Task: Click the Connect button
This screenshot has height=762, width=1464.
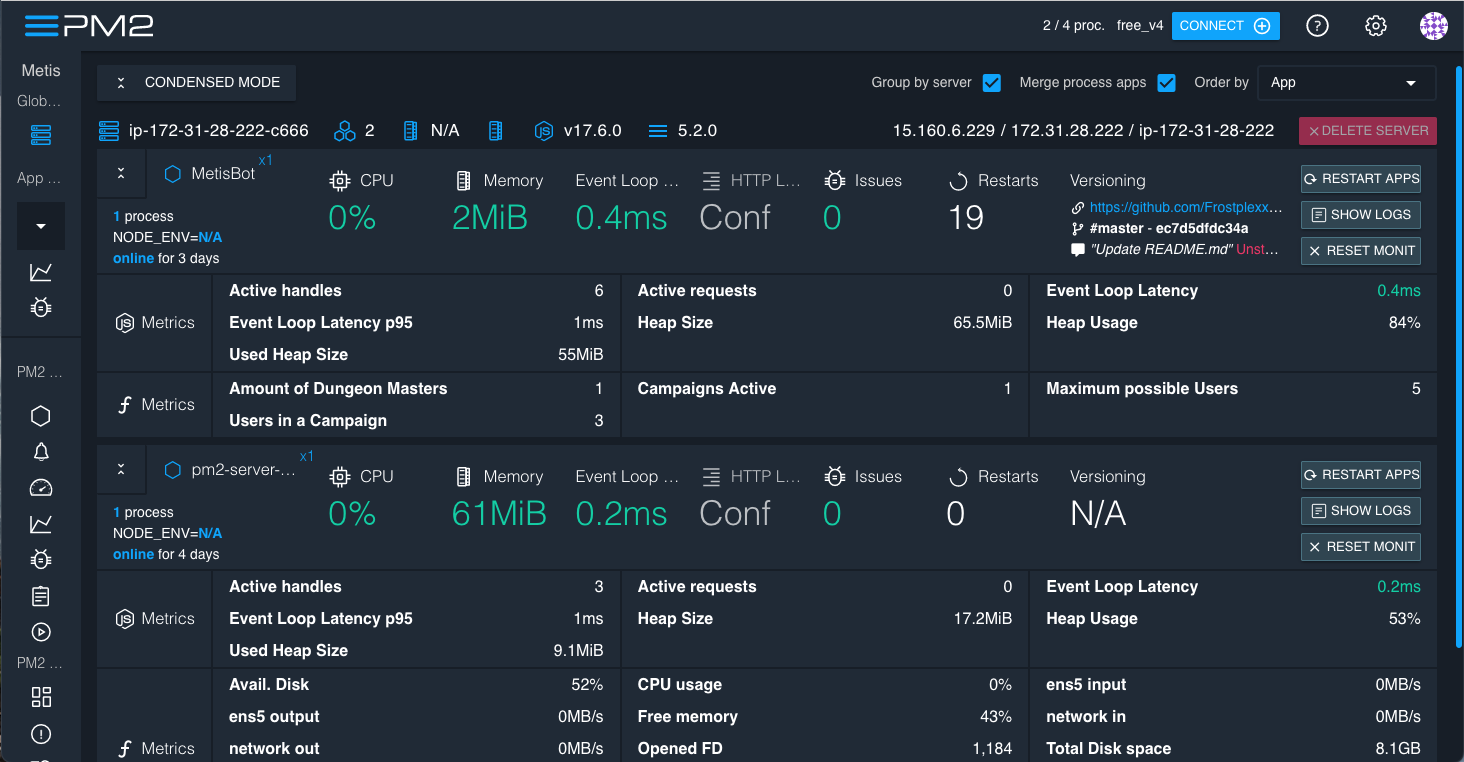Action: 1226,26
